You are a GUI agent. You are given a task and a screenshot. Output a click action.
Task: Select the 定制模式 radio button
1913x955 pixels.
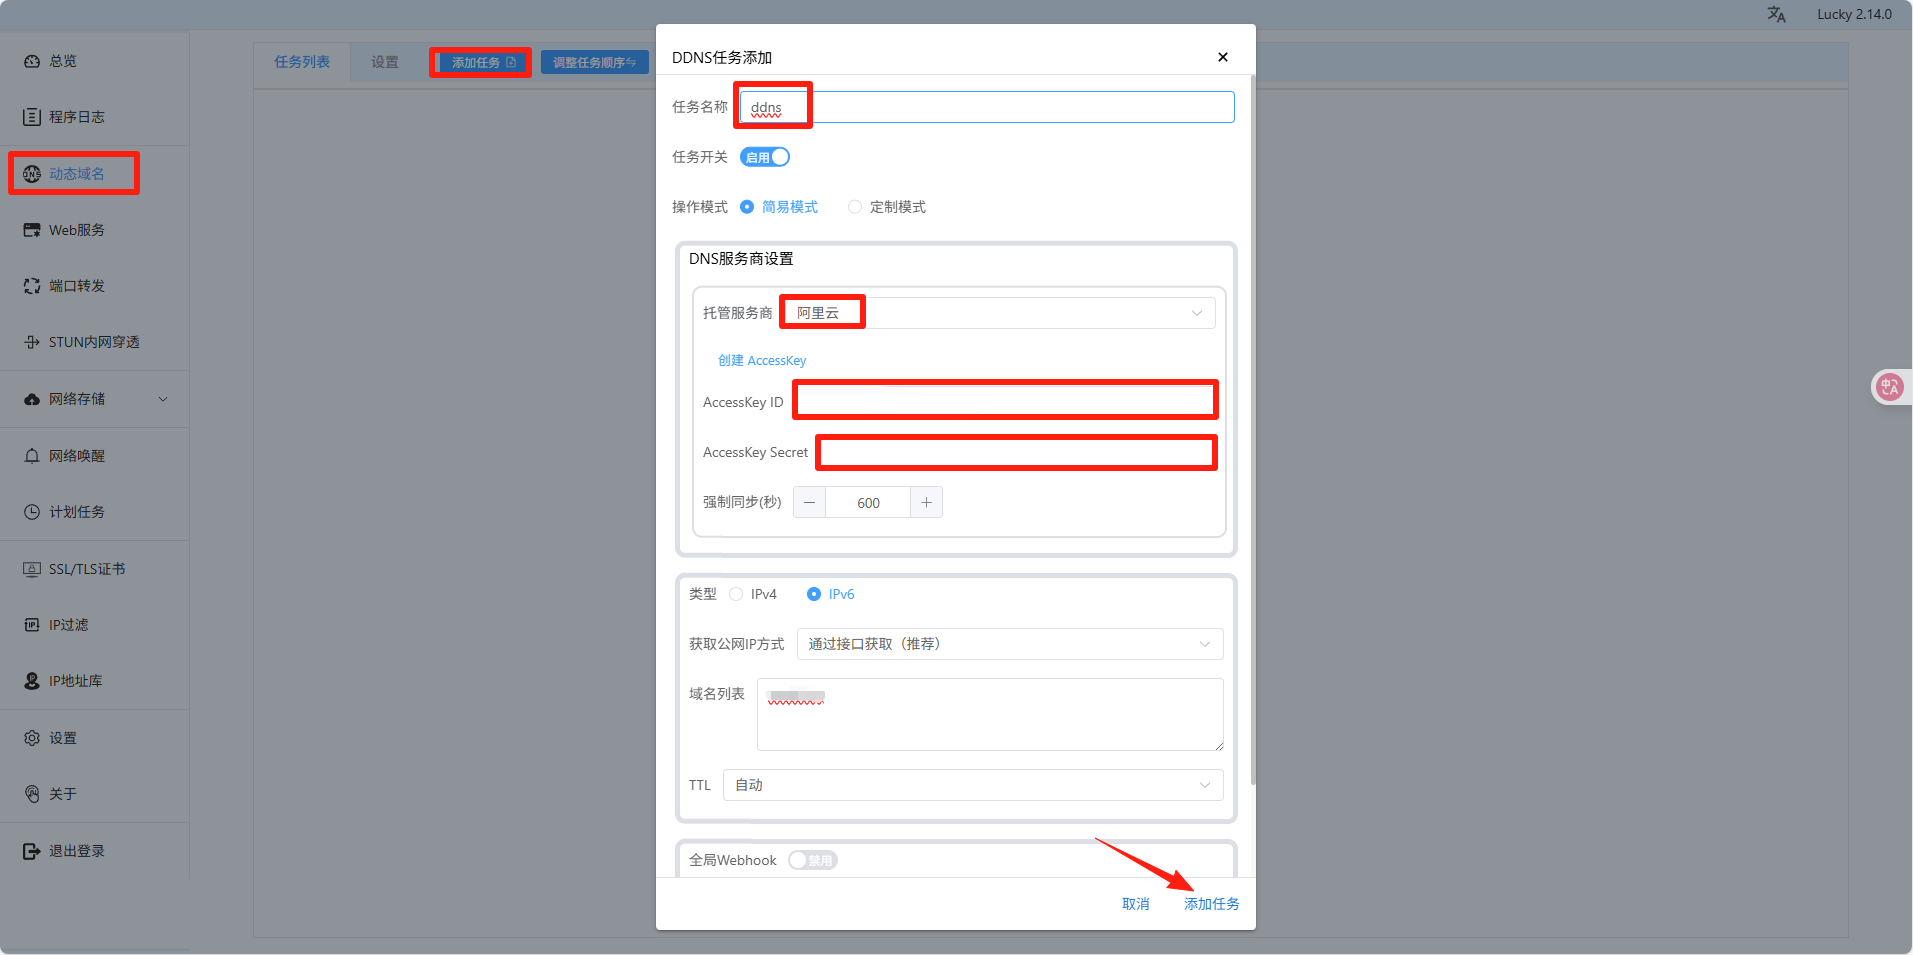click(x=855, y=207)
